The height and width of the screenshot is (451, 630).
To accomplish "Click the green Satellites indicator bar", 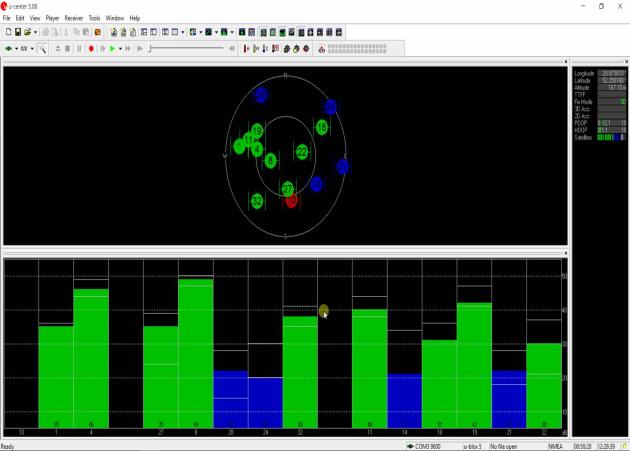I will pyautogui.click(x=612, y=137).
